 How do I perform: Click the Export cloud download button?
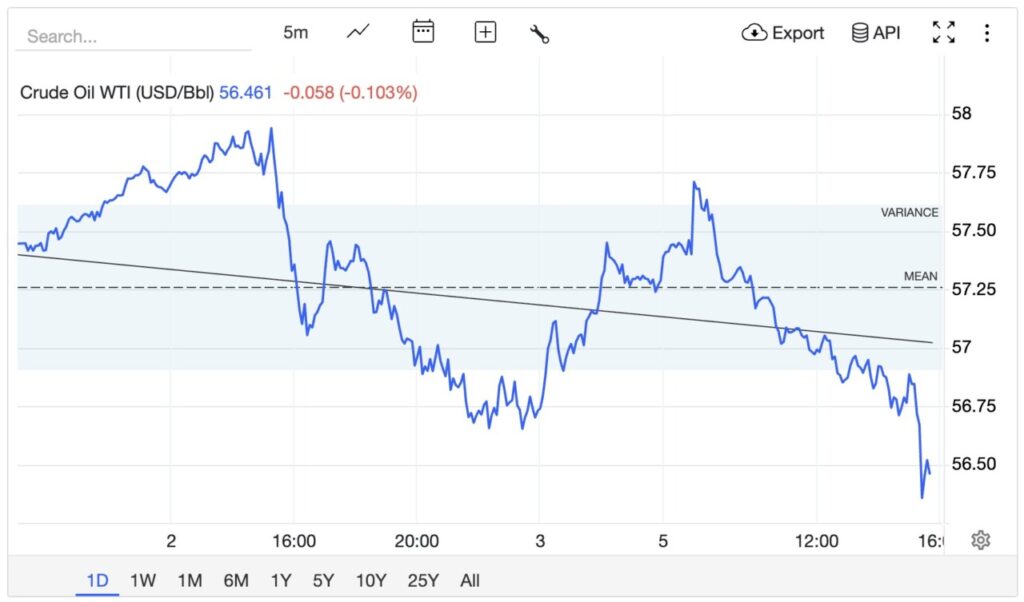coord(783,33)
